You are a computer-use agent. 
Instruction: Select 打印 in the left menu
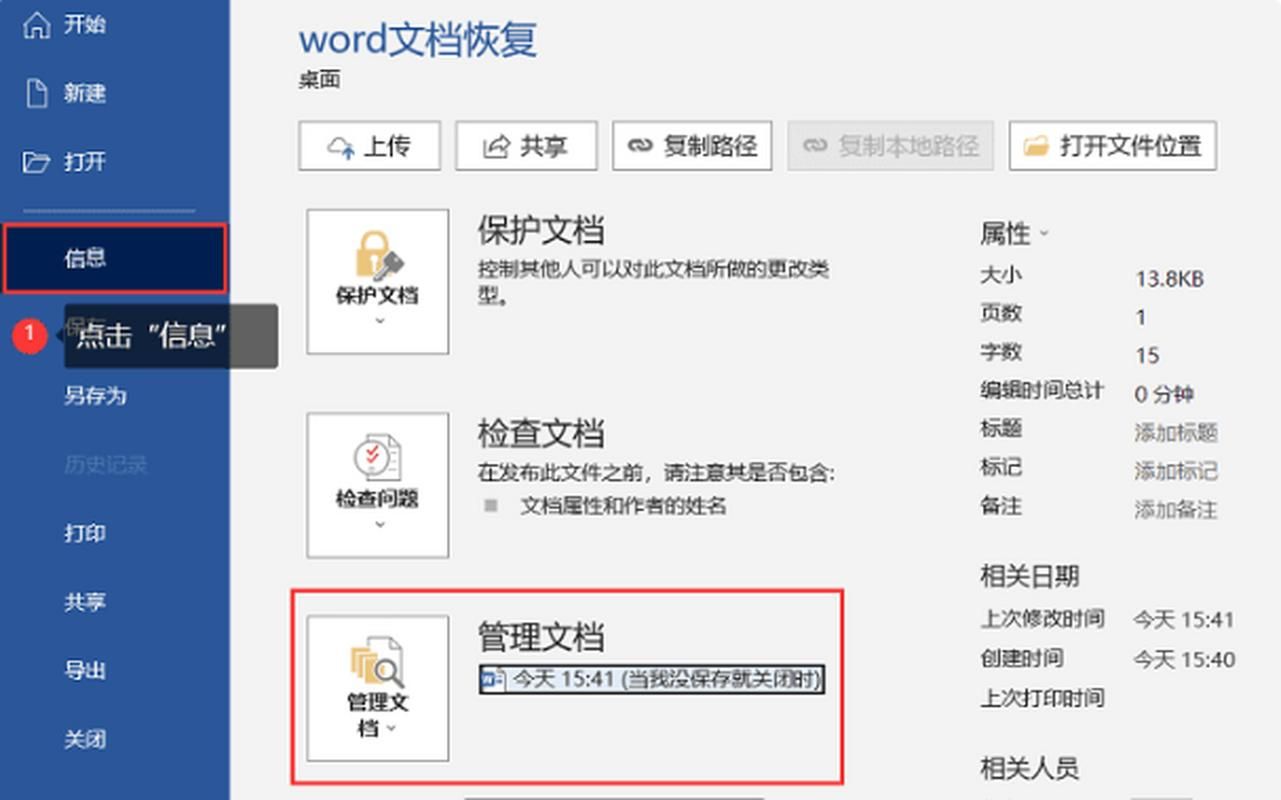coord(85,534)
